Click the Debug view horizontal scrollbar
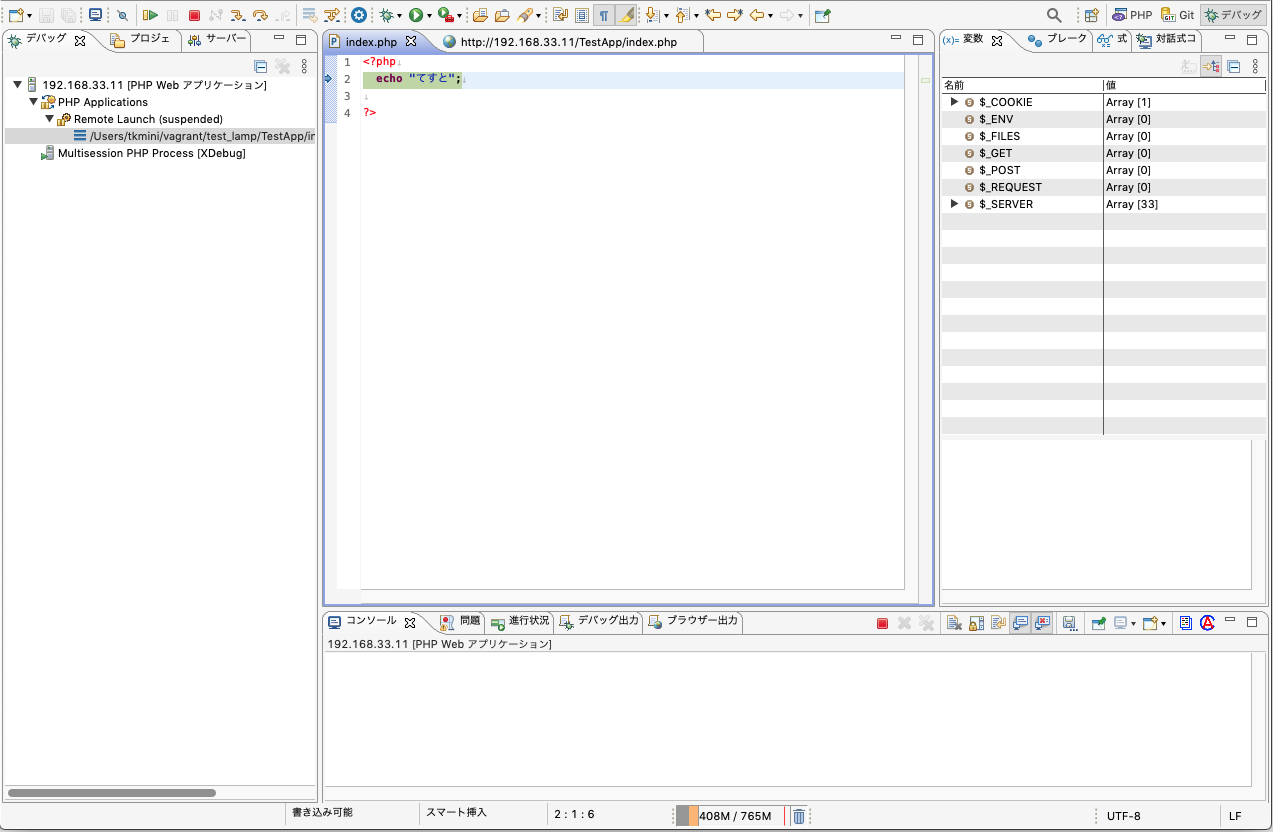 pos(112,793)
